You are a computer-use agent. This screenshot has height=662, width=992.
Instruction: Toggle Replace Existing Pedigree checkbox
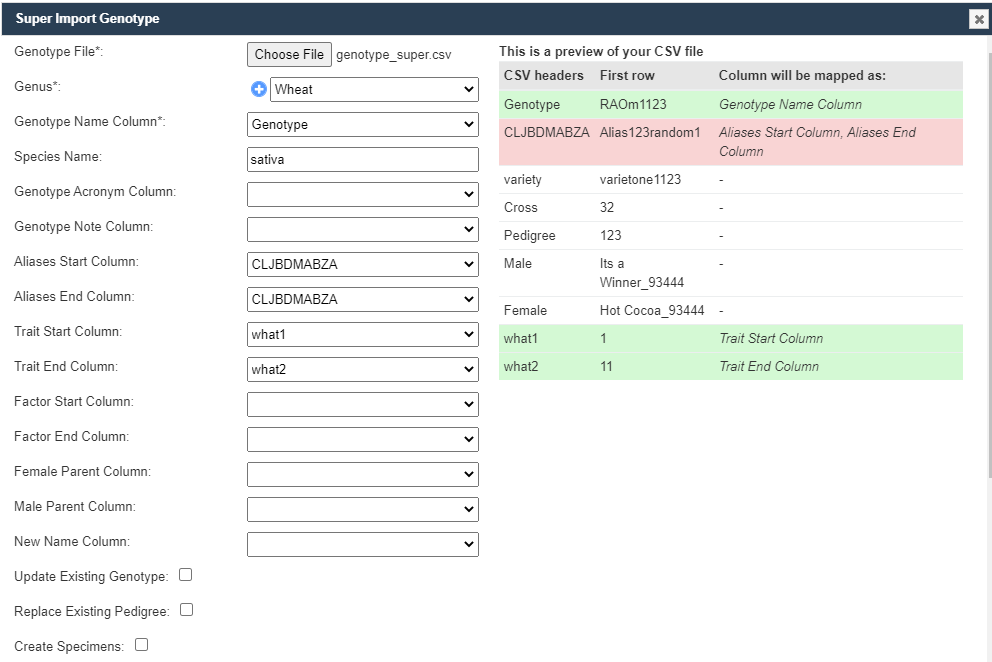point(186,610)
